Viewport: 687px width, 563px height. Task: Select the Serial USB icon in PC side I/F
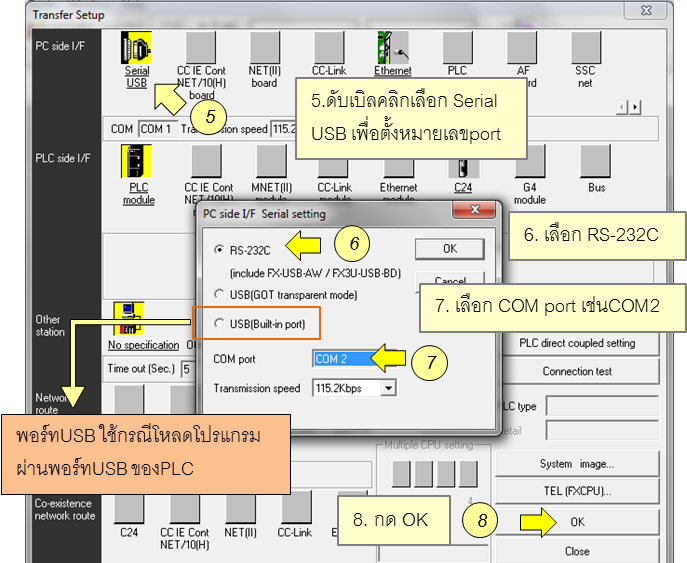(136, 48)
